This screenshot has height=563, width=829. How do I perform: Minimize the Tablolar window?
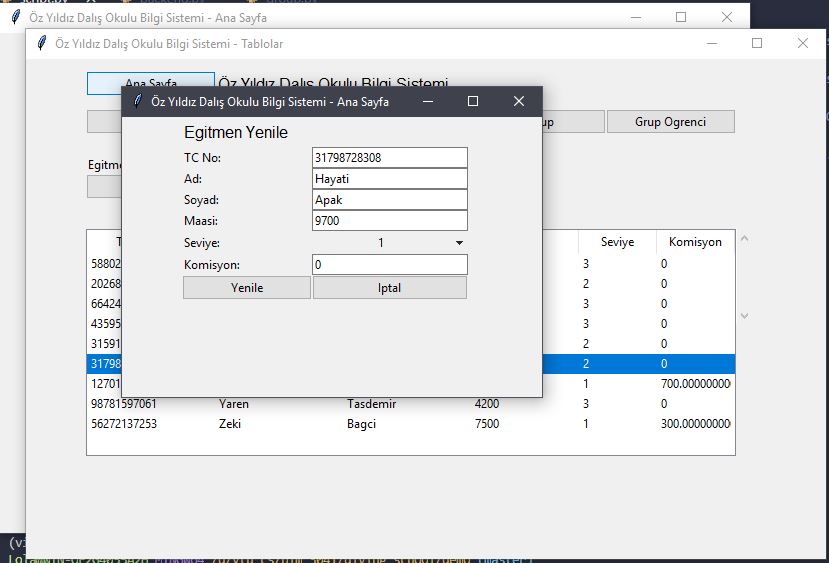tap(712, 43)
